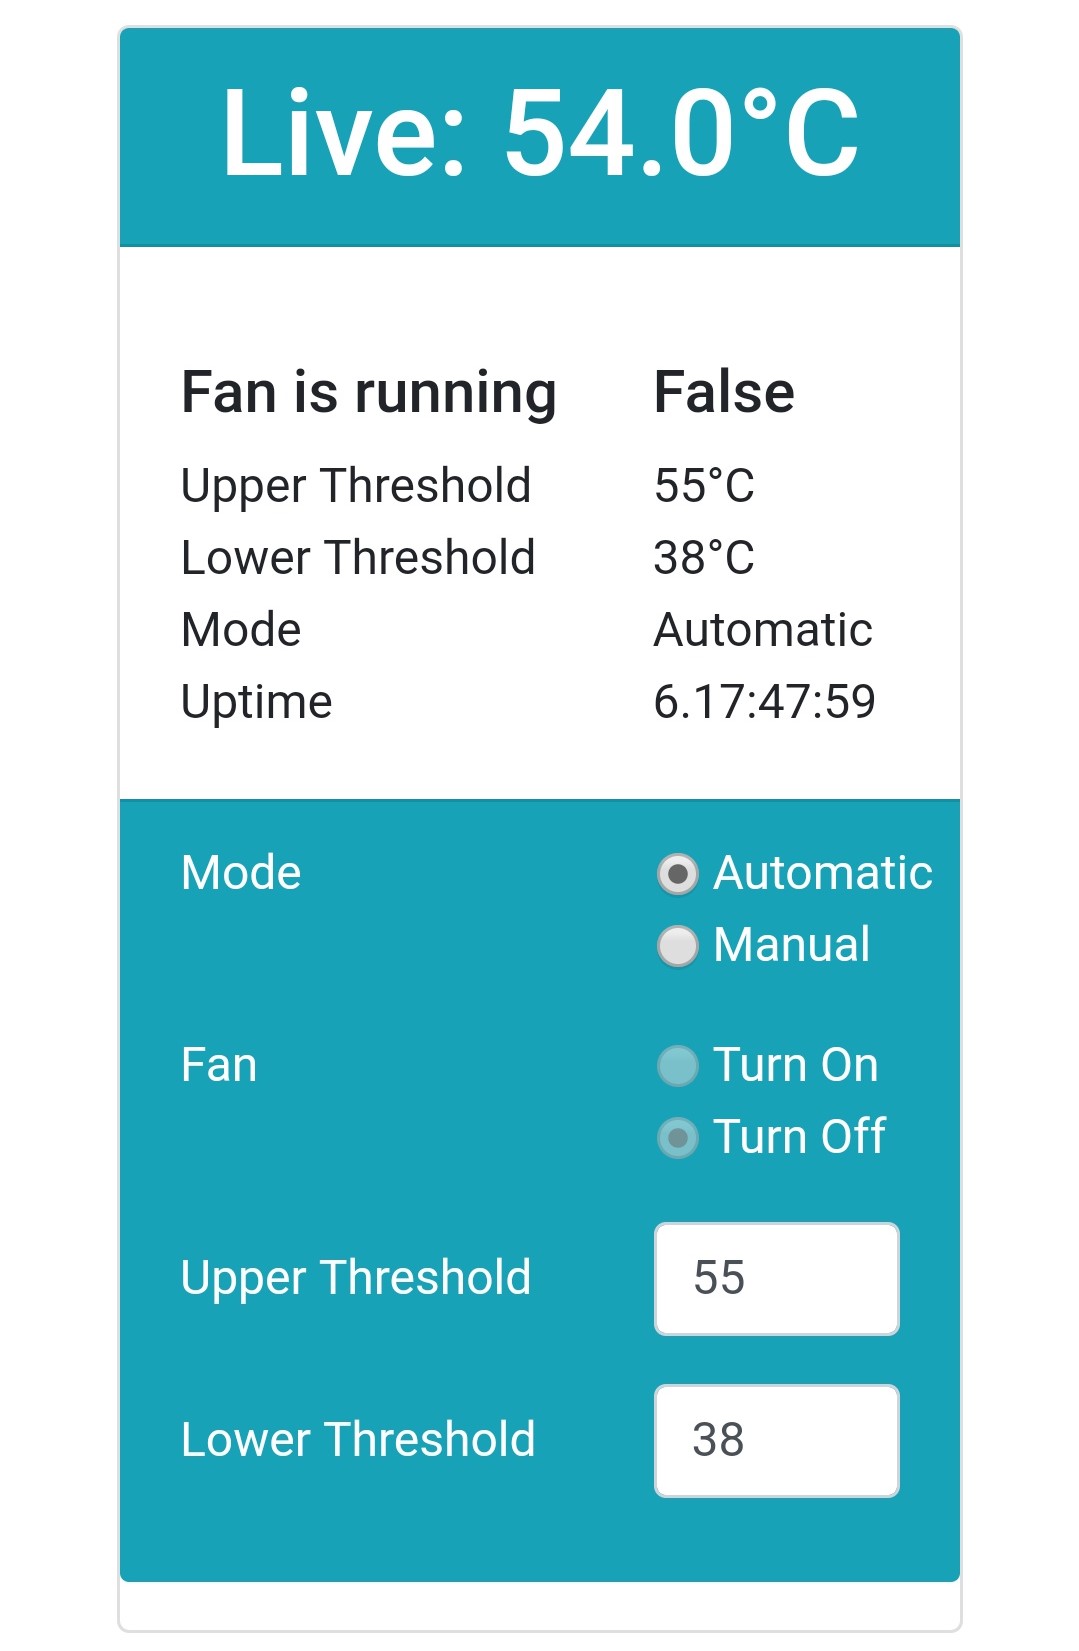Screen dimensions: 1079x1651
Task: Click the False fan status value
Action: coord(724,391)
